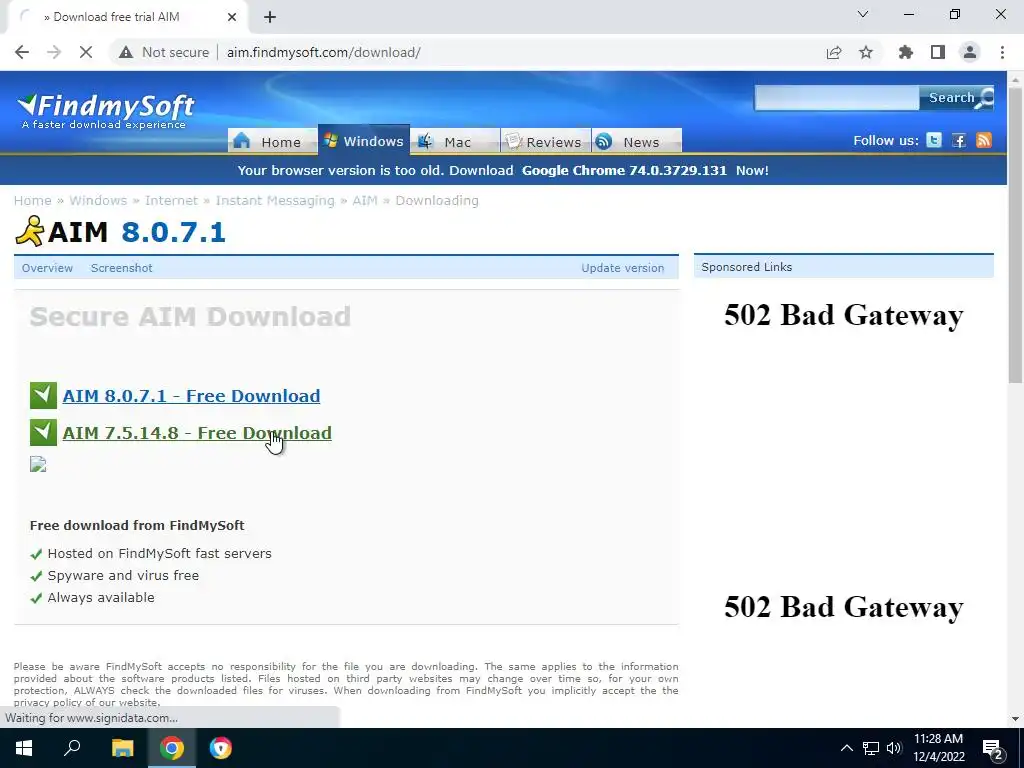Switch to the Mac tab

pyautogui.click(x=455, y=142)
